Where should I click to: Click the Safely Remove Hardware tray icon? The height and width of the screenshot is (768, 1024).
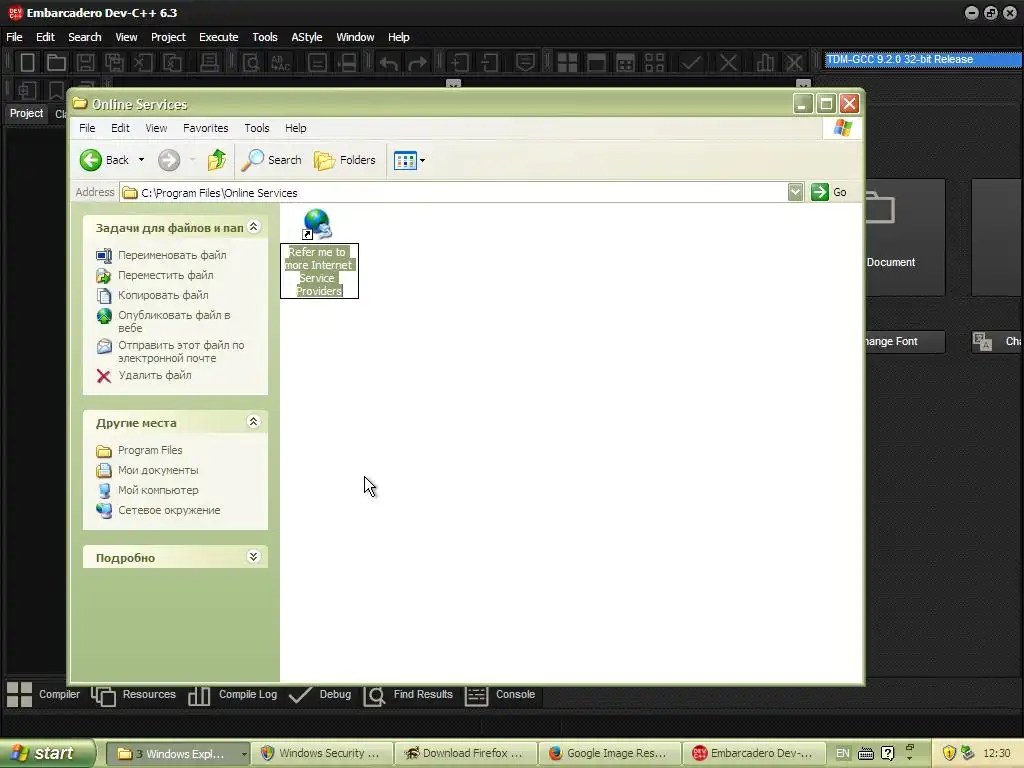[968, 753]
